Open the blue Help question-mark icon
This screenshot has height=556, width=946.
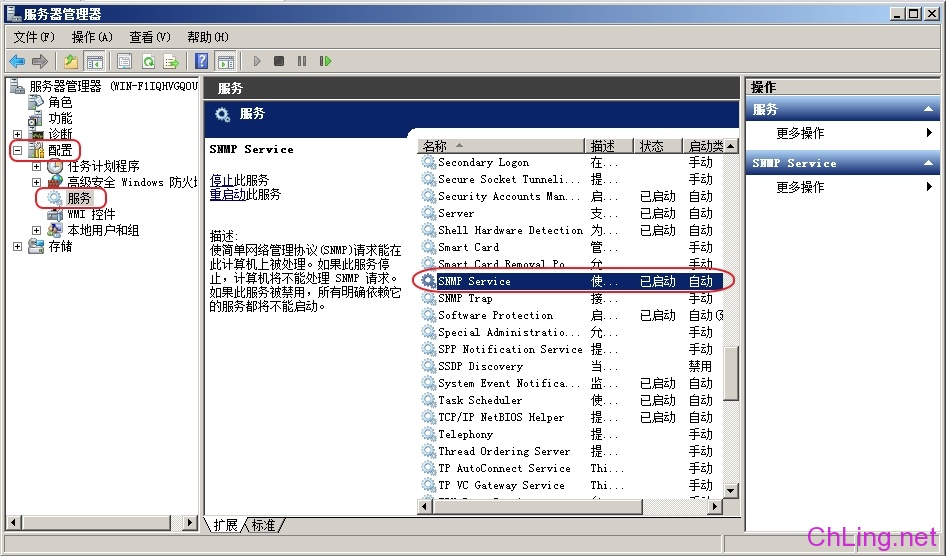coord(202,61)
